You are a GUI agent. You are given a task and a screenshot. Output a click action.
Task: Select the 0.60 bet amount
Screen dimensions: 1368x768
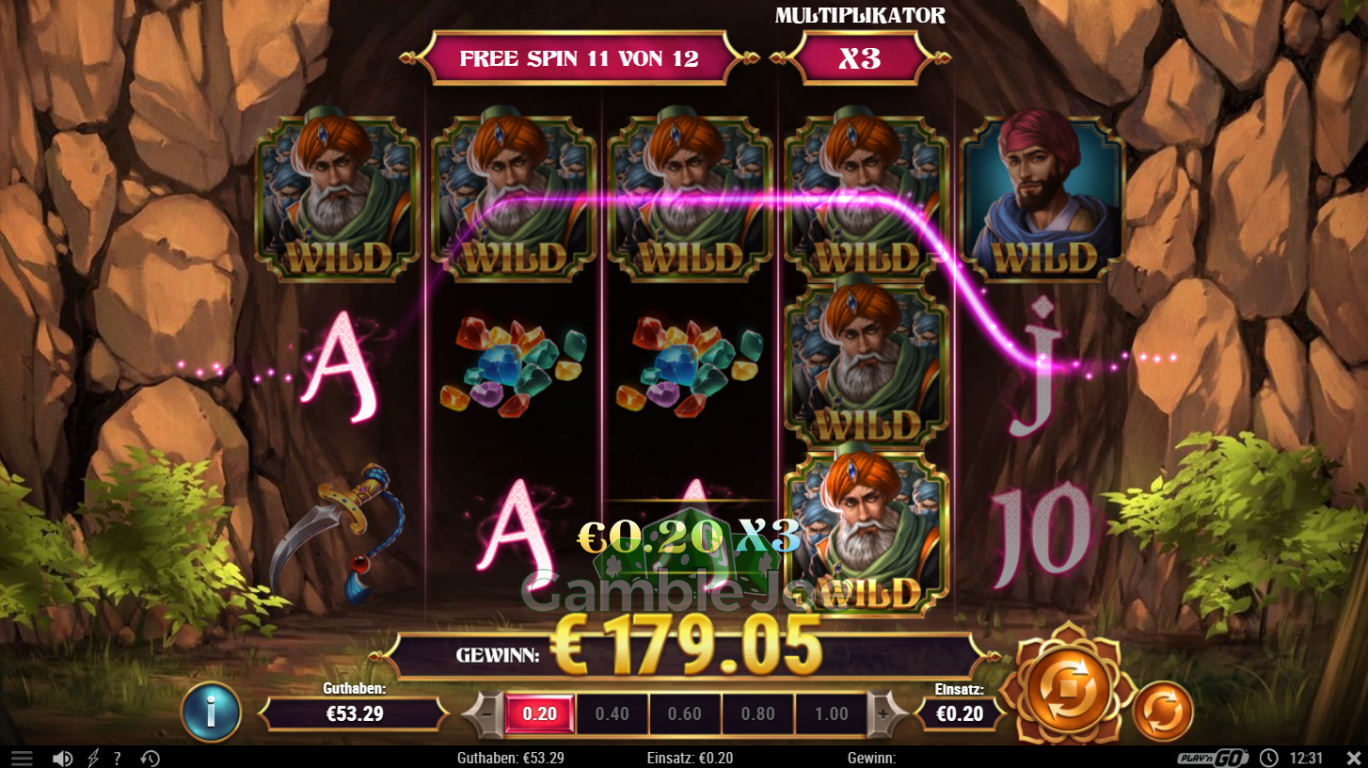point(685,714)
